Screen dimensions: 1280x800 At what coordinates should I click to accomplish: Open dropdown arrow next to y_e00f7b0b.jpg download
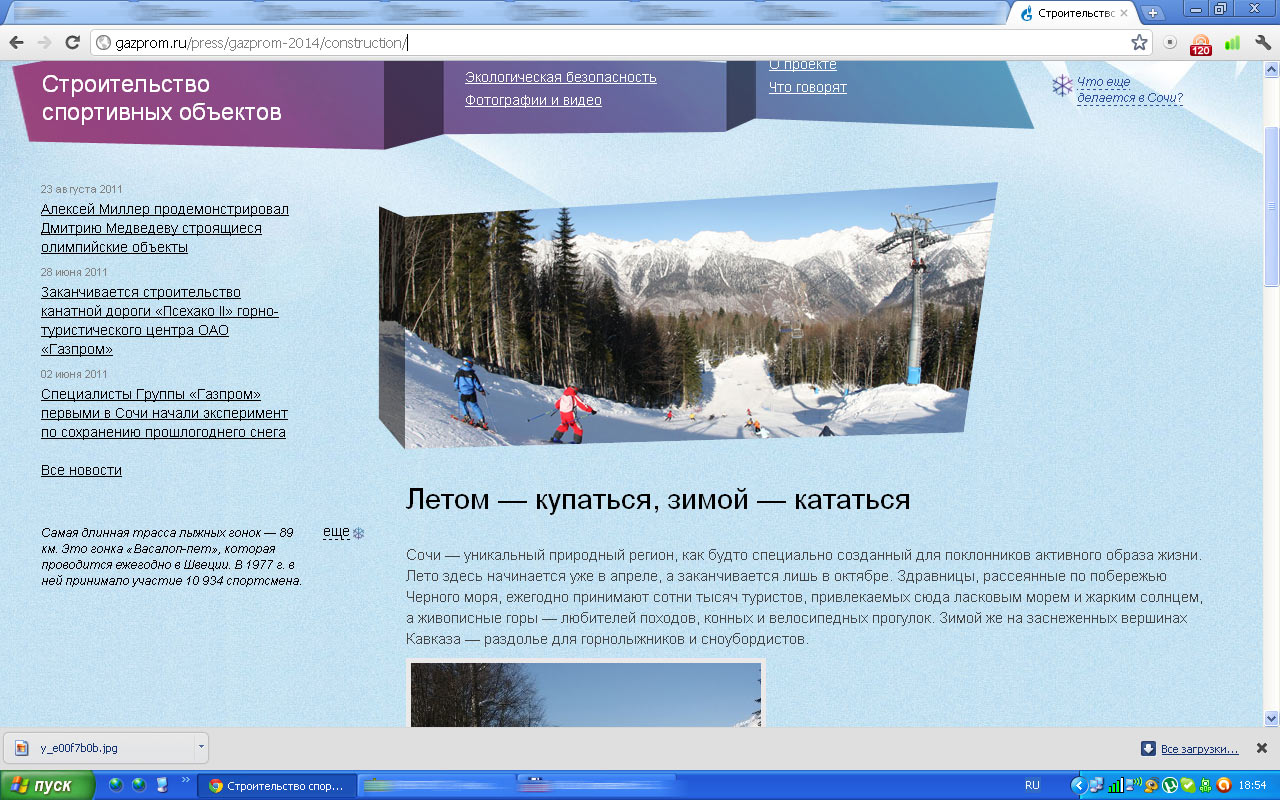[x=201, y=747]
